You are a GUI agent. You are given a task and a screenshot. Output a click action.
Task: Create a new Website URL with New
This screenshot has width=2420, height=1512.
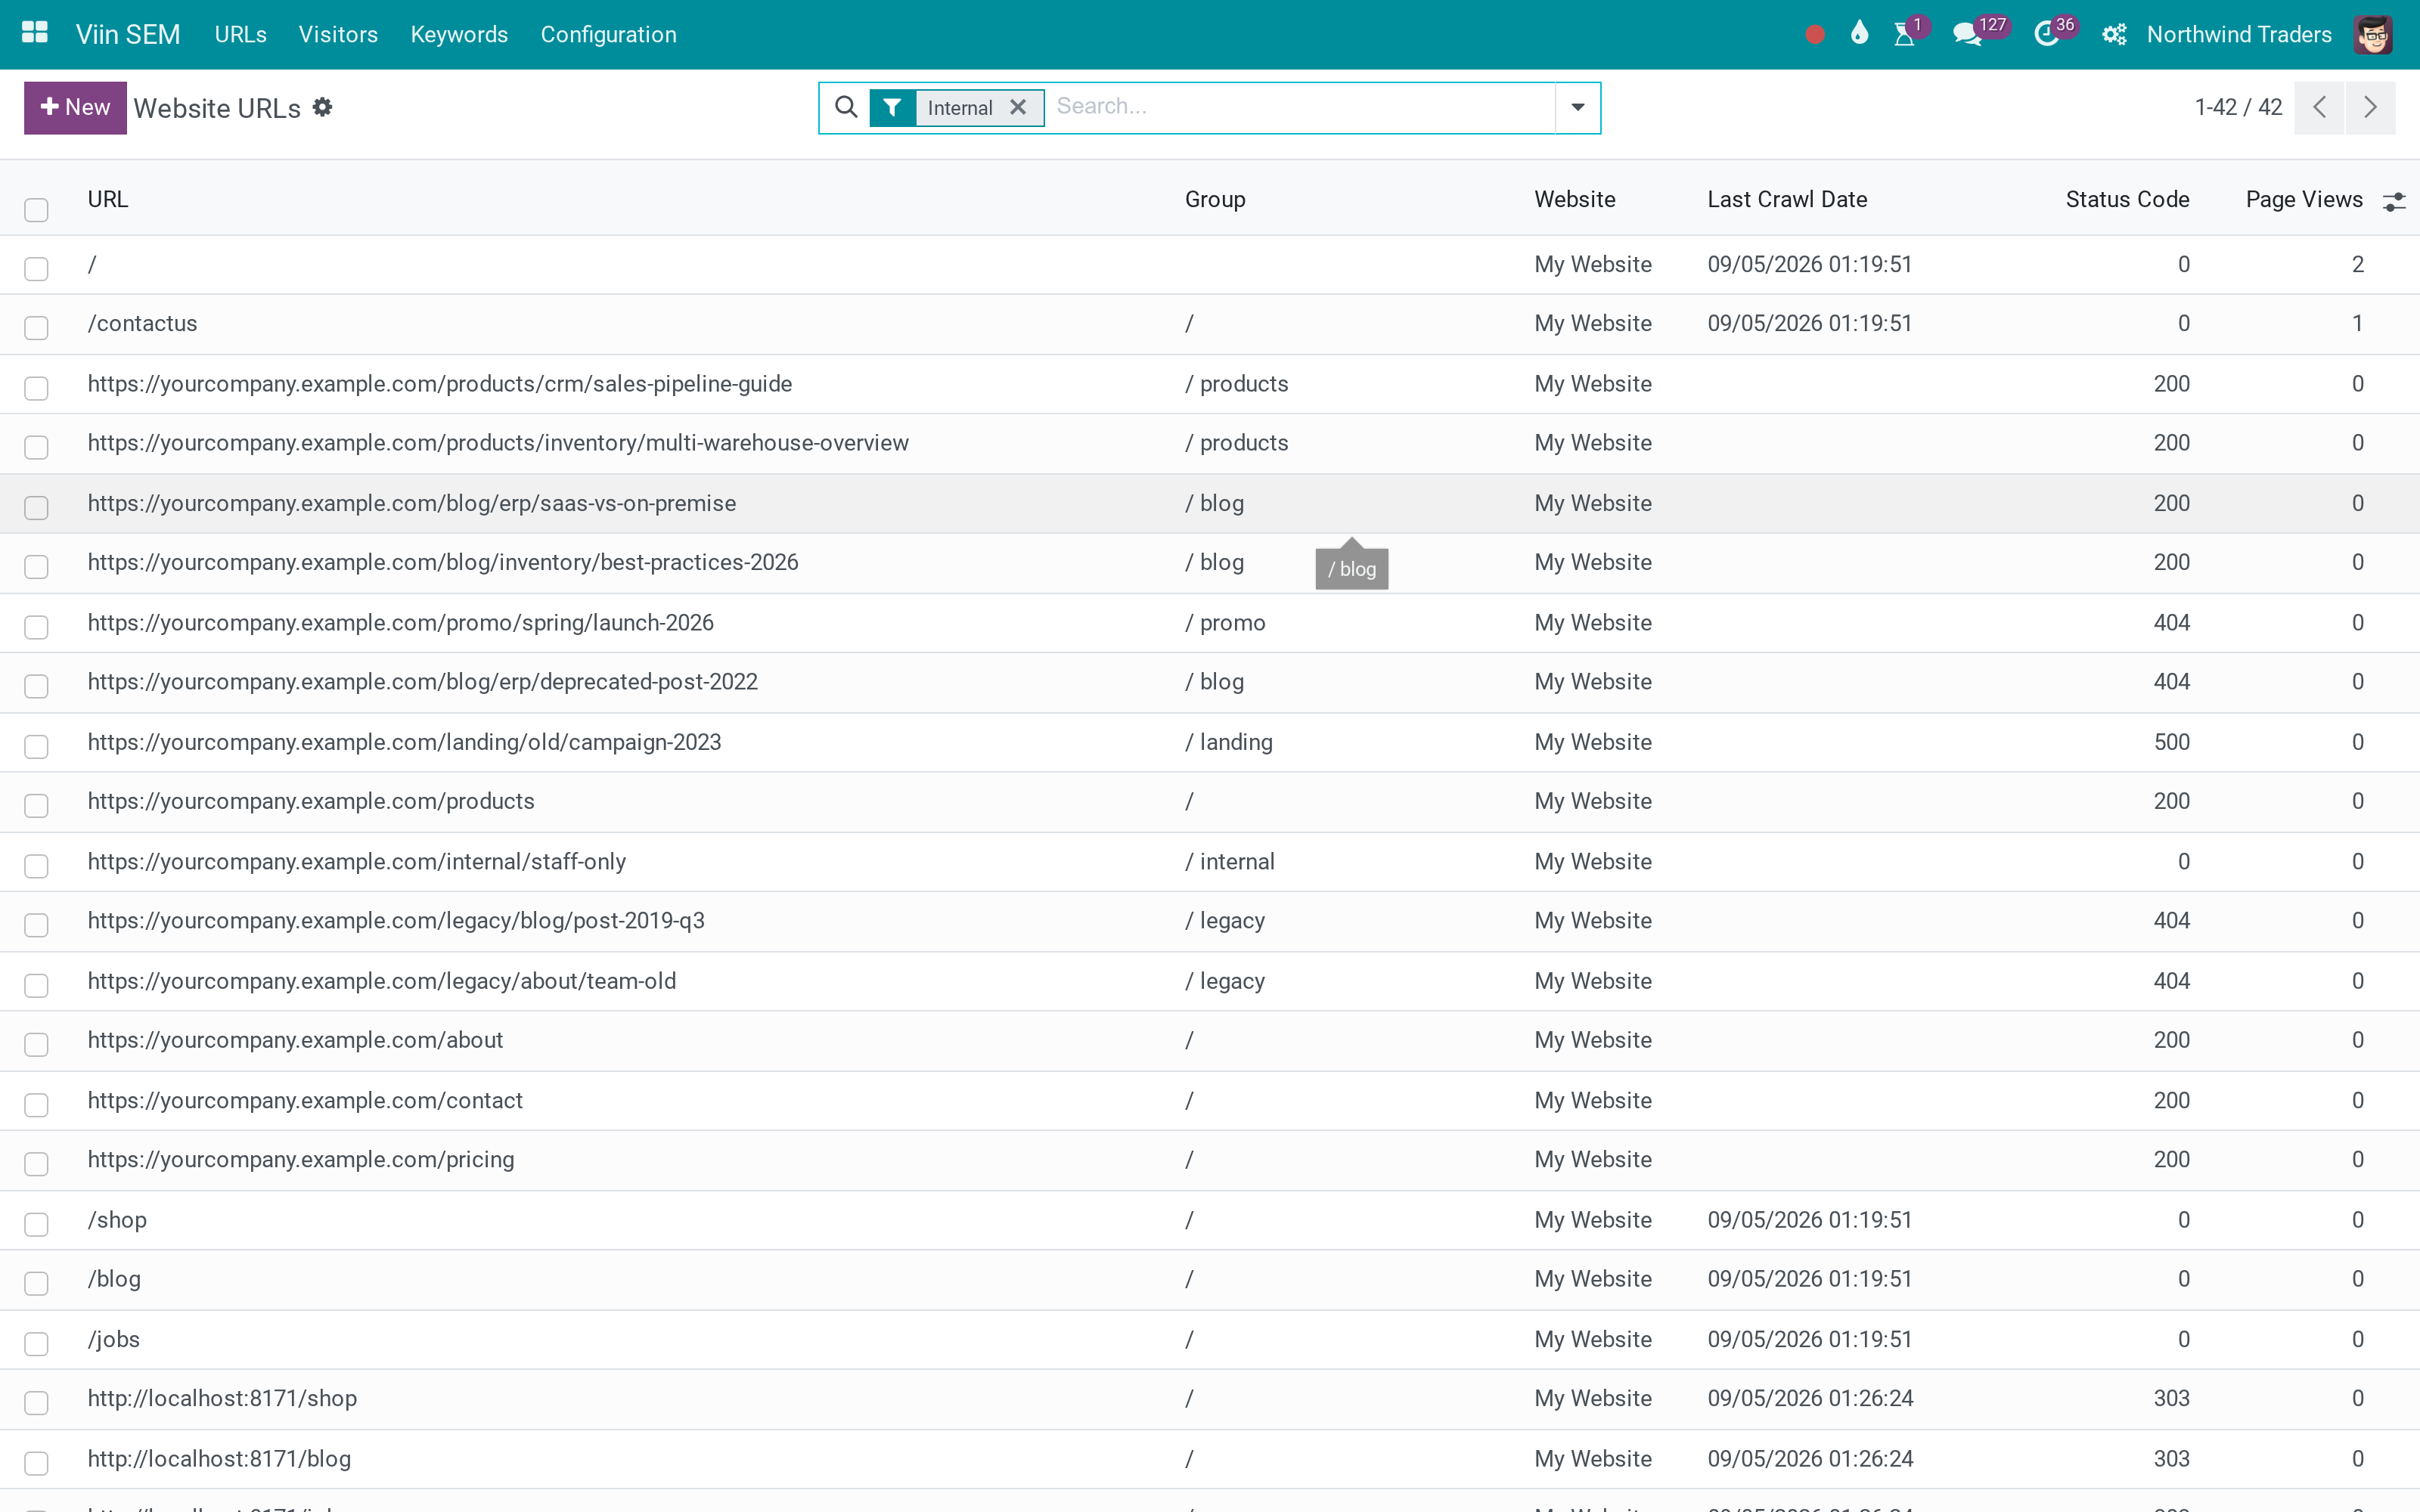75,107
